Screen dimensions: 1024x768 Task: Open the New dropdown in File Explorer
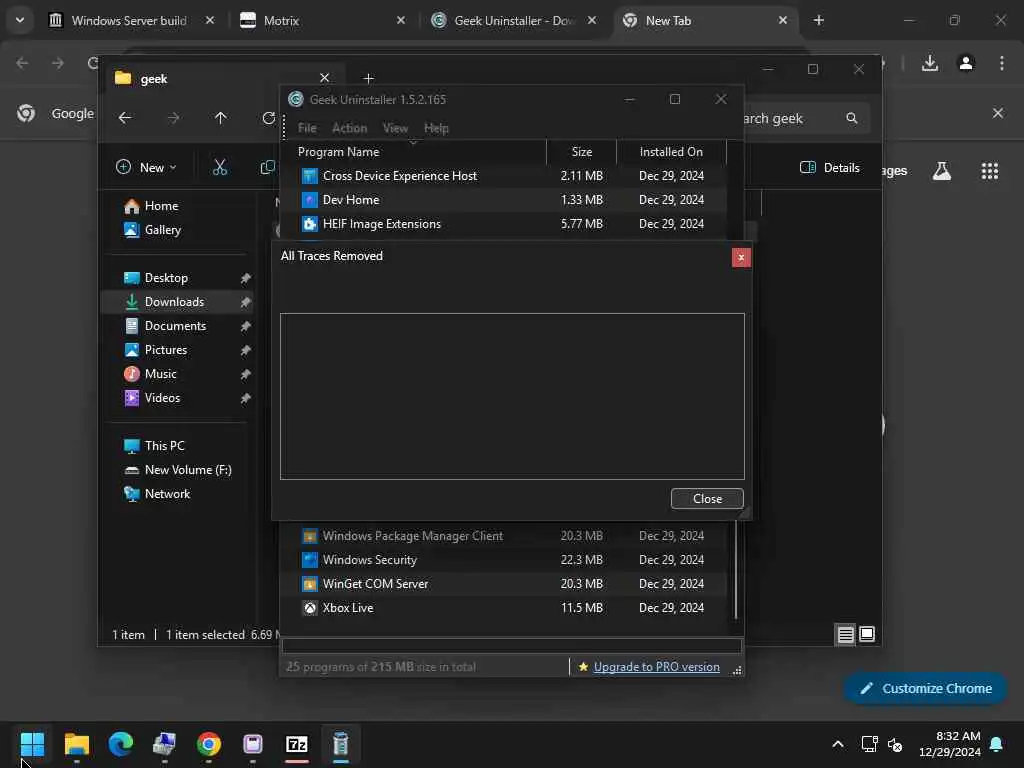point(146,168)
